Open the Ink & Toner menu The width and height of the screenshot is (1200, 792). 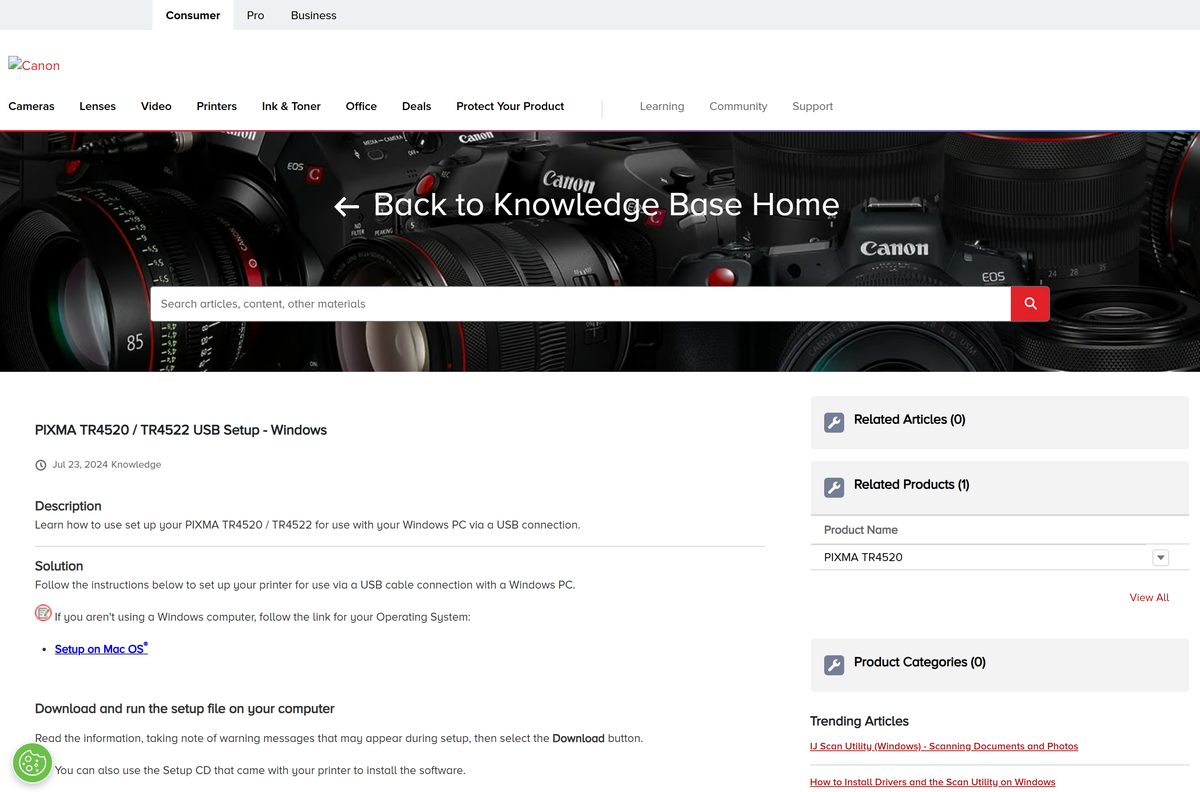click(x=291, y=106)
